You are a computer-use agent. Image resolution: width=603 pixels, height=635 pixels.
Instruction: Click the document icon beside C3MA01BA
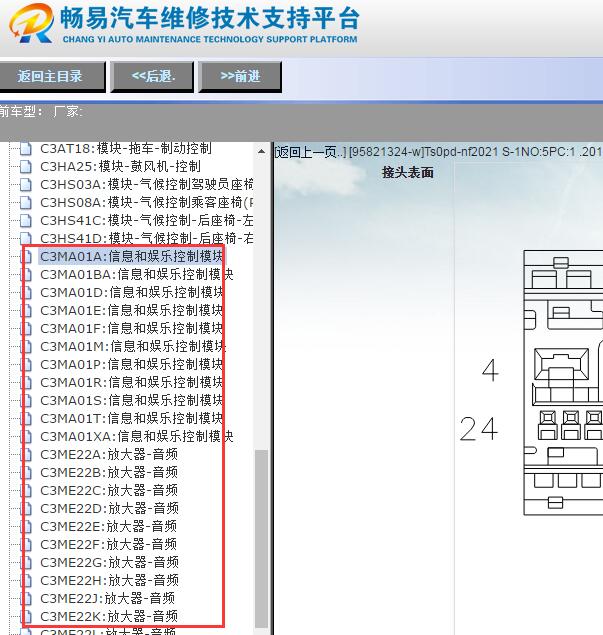coord(27,275)
